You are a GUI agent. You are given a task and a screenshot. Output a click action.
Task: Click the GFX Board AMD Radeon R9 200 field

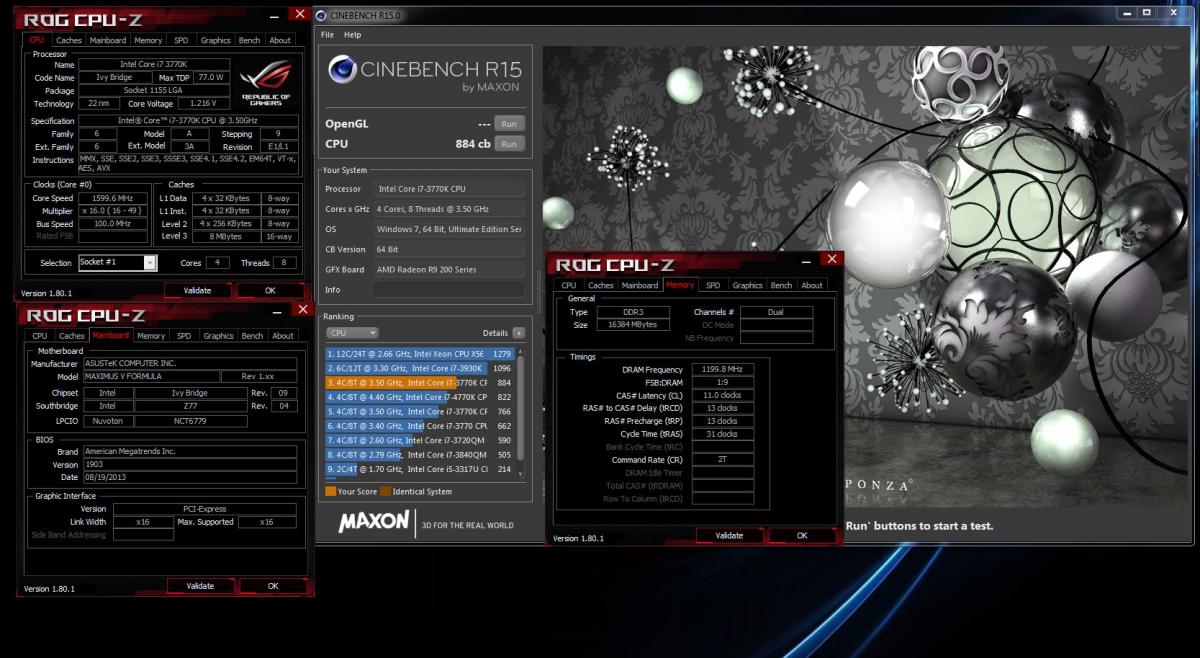449,270
